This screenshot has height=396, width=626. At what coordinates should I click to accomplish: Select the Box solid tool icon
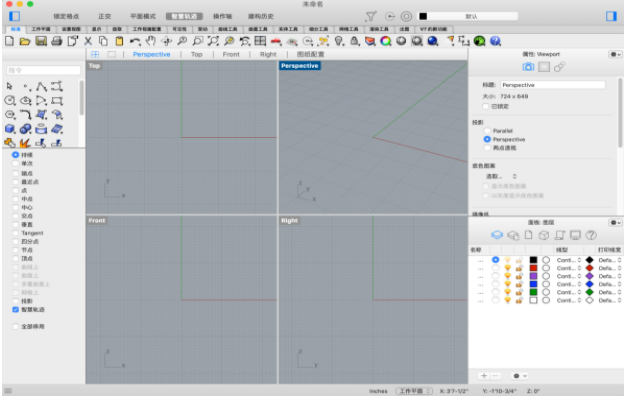click(x=10, y=129)
